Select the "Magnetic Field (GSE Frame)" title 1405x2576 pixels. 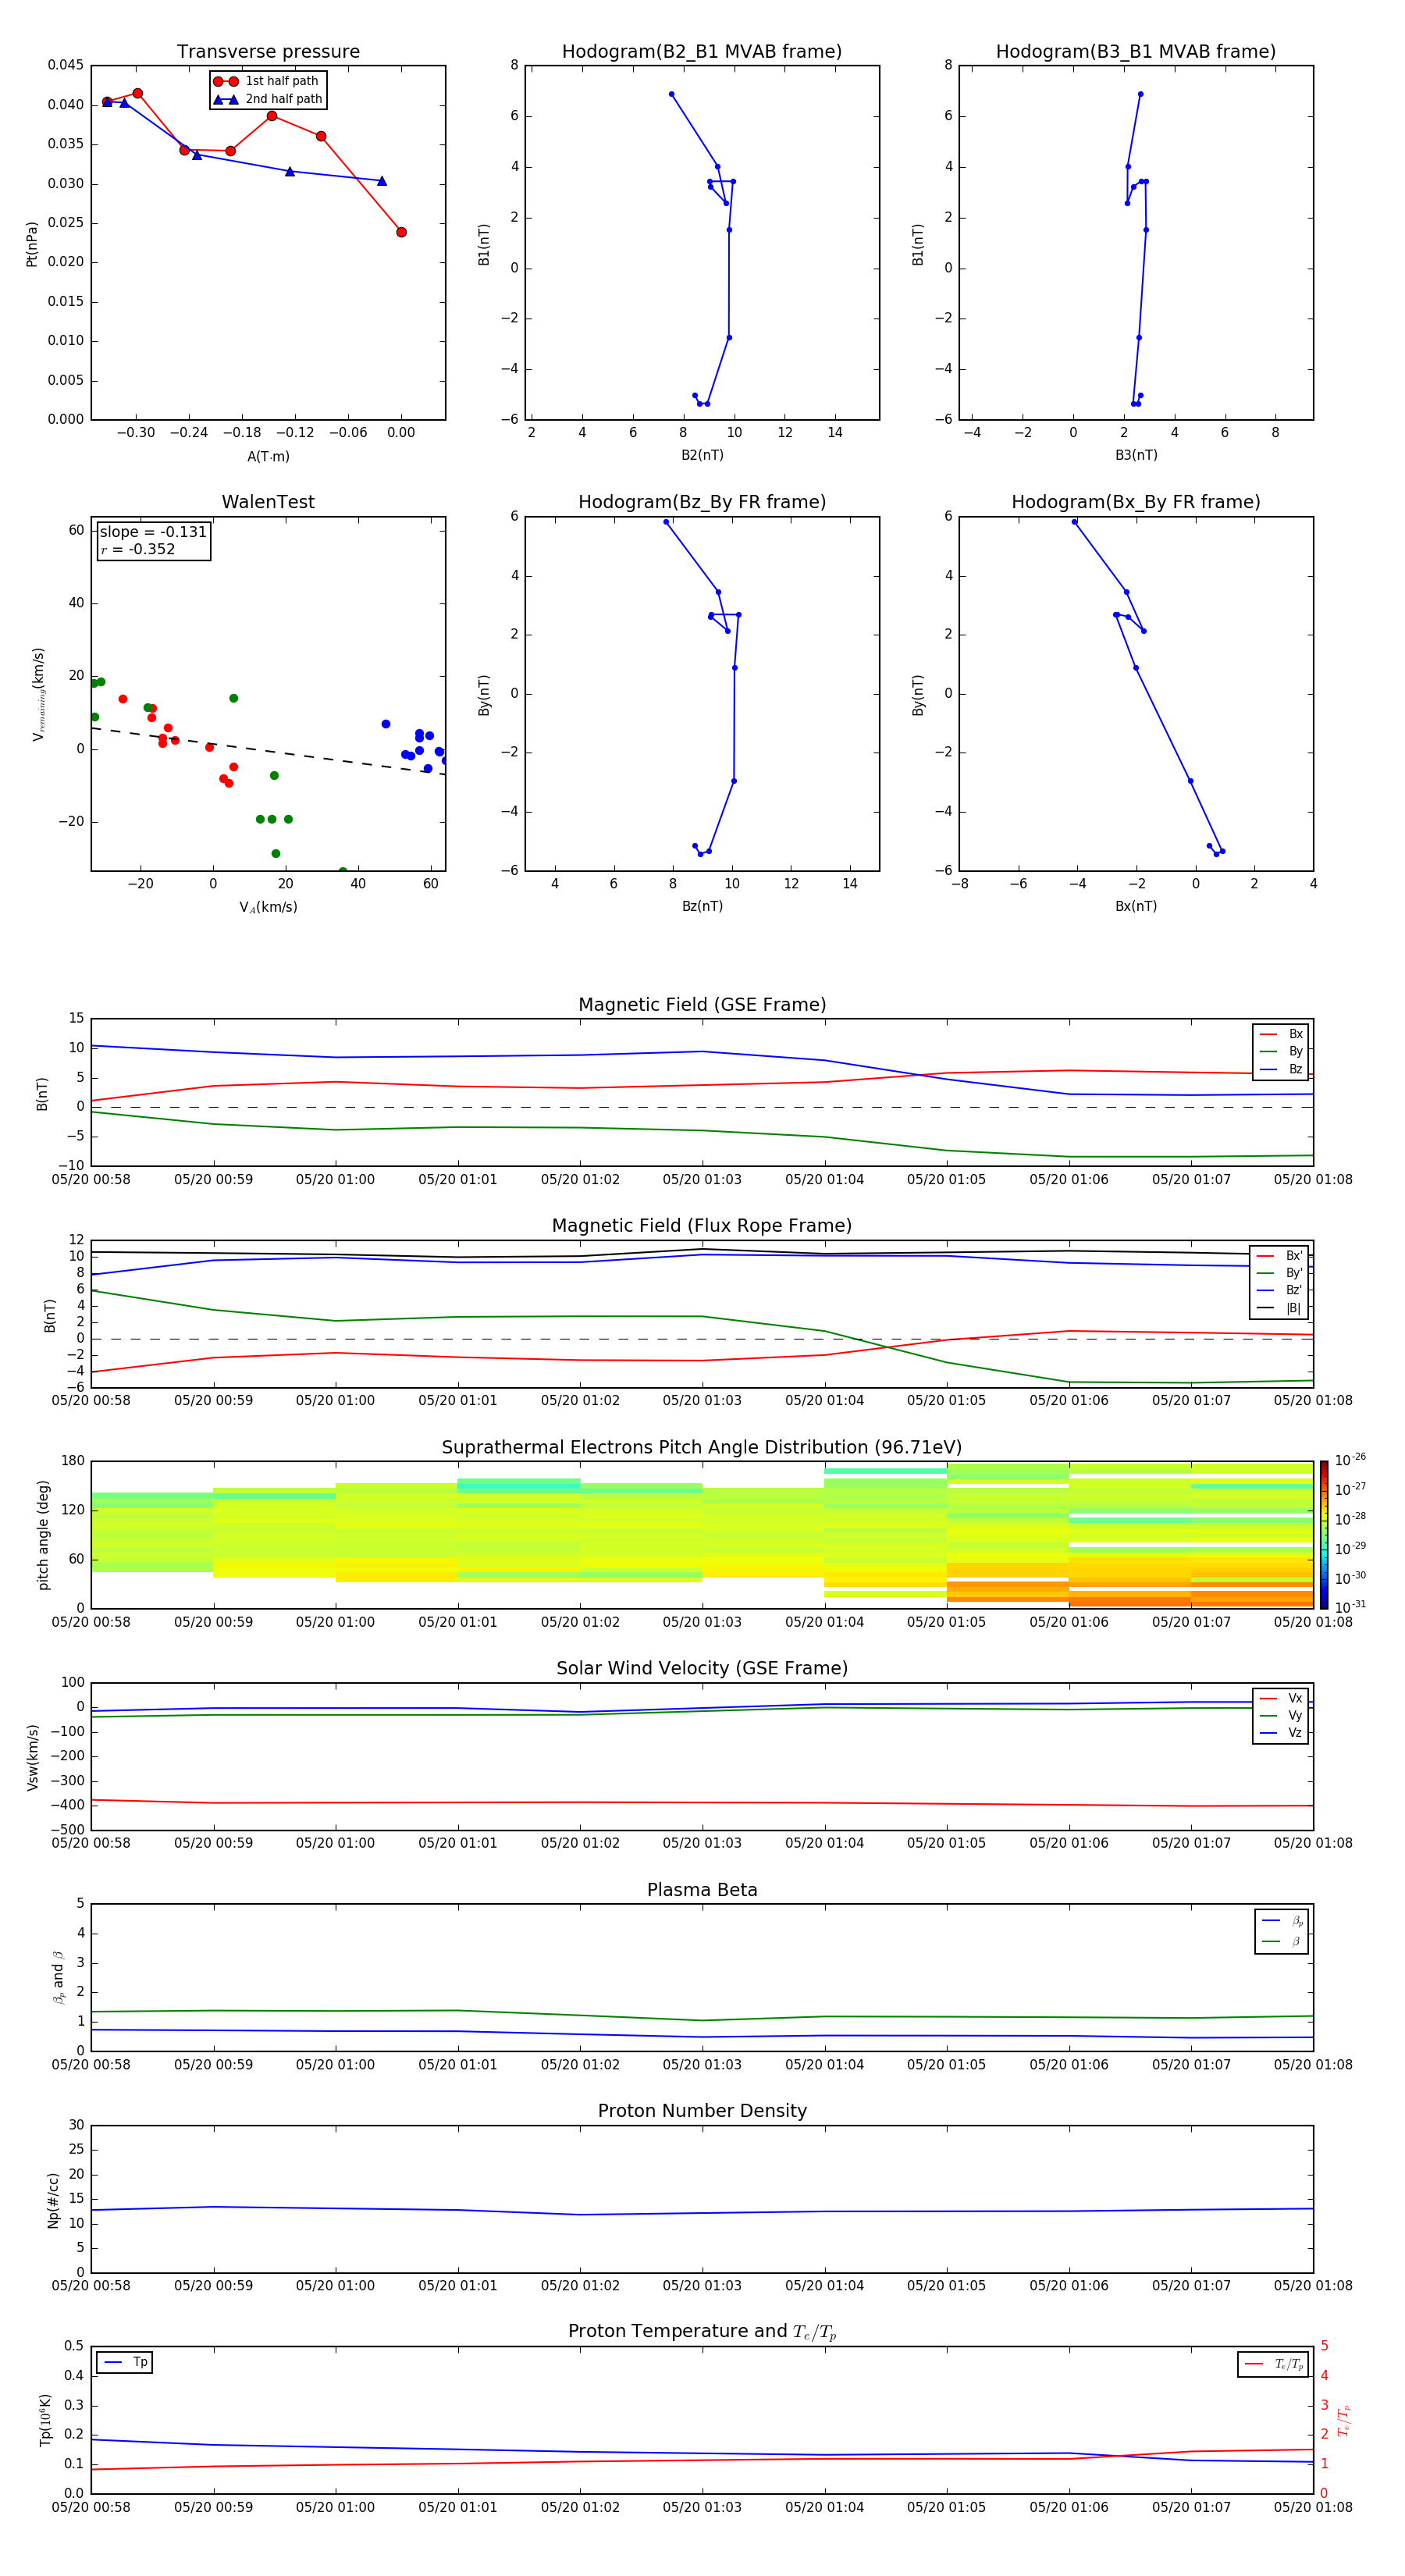click(702, 1005)
